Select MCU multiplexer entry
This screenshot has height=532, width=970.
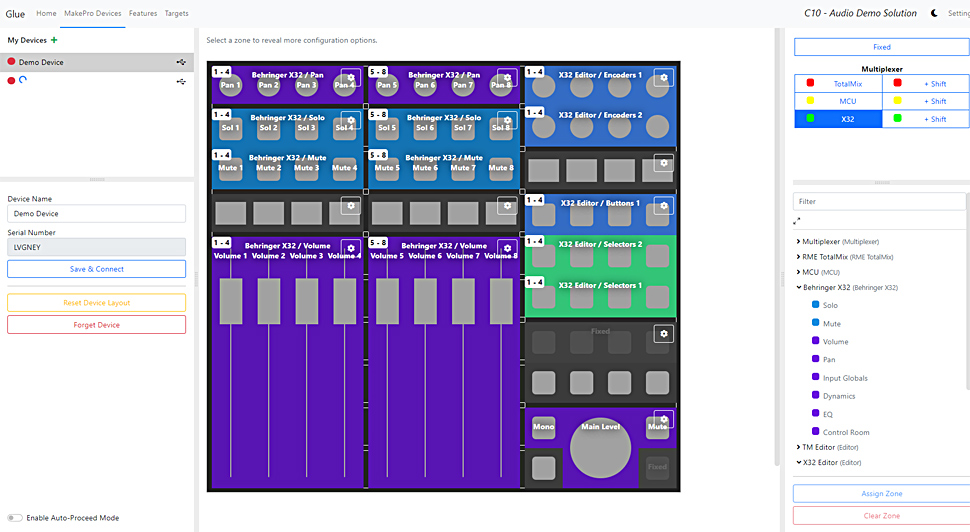[x=838, y=101]
